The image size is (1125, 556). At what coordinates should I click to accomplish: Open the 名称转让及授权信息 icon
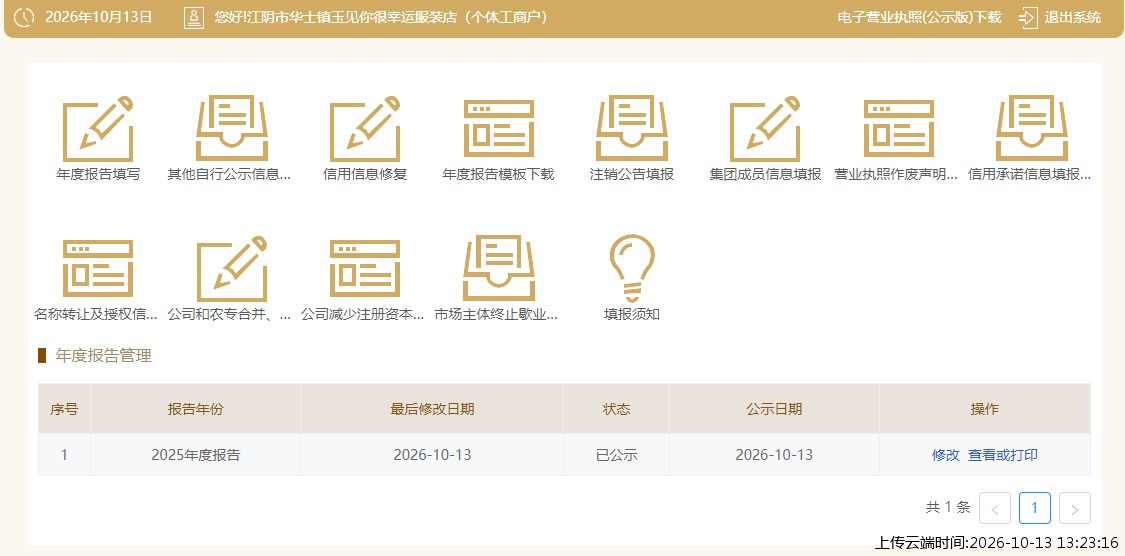pyautogui.click(x=98, y=268)
